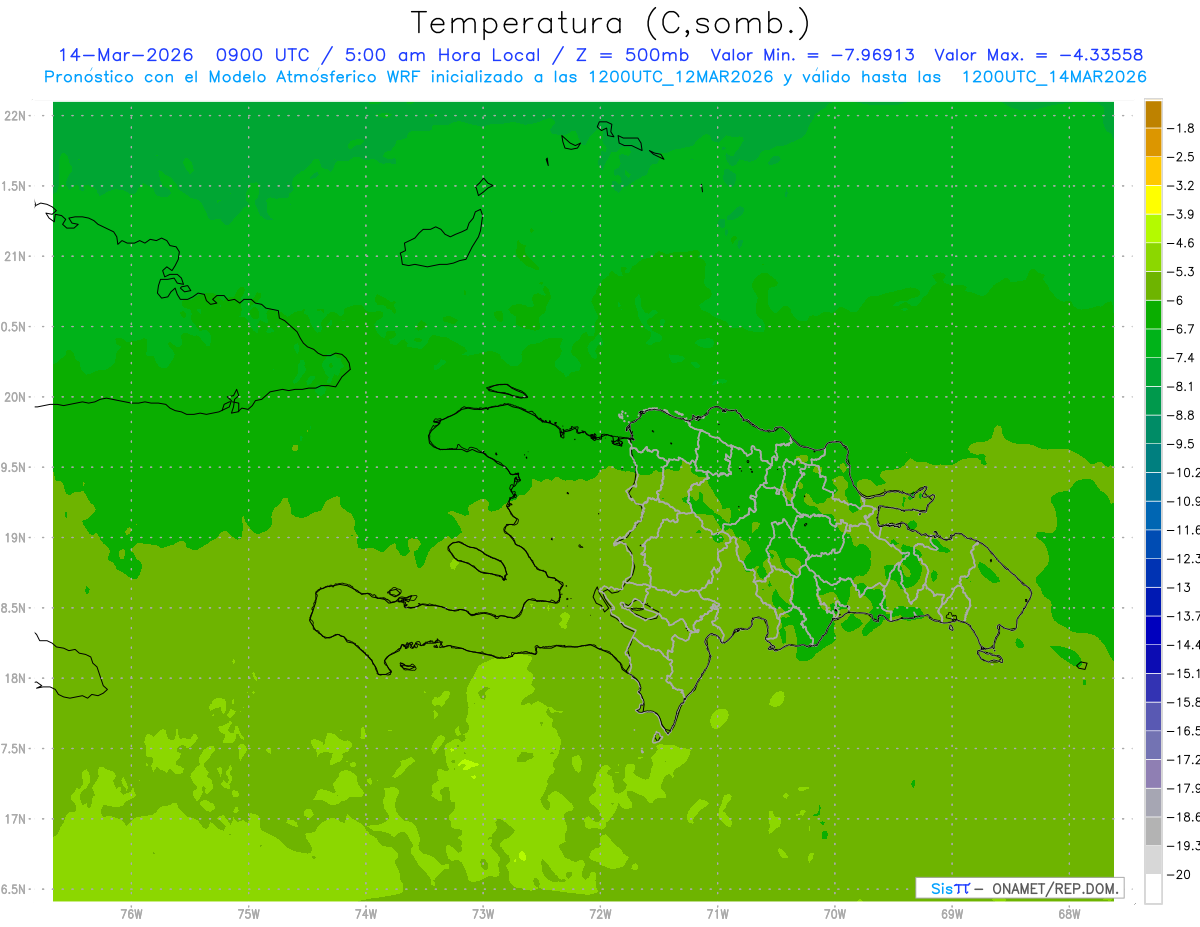Click the "74W" longitude label
Screen dimensions: 1200x927
point(366,914)
